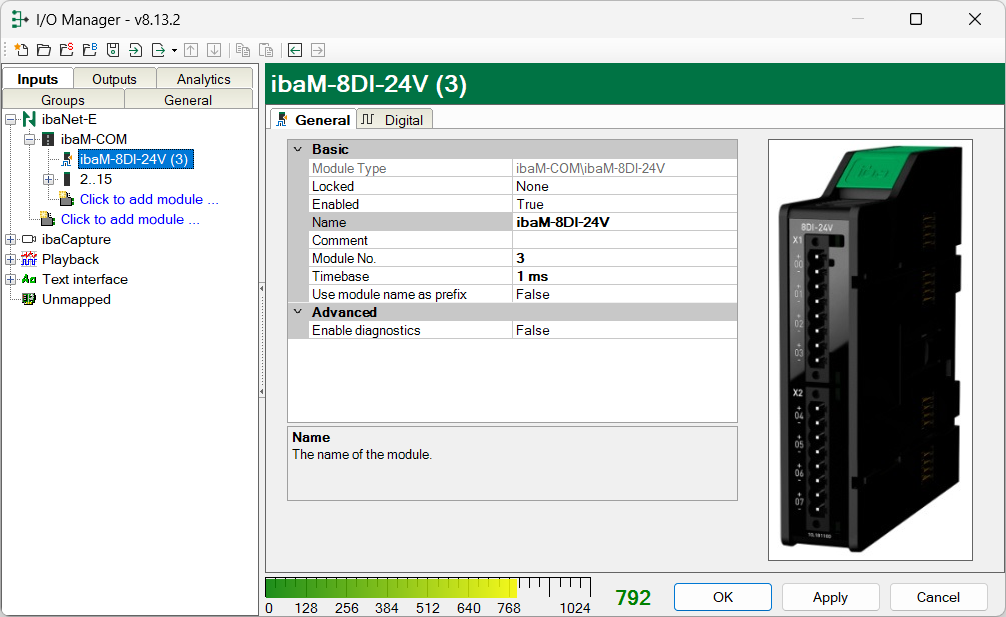Confirm with the OK button

(x=723, y=597)
